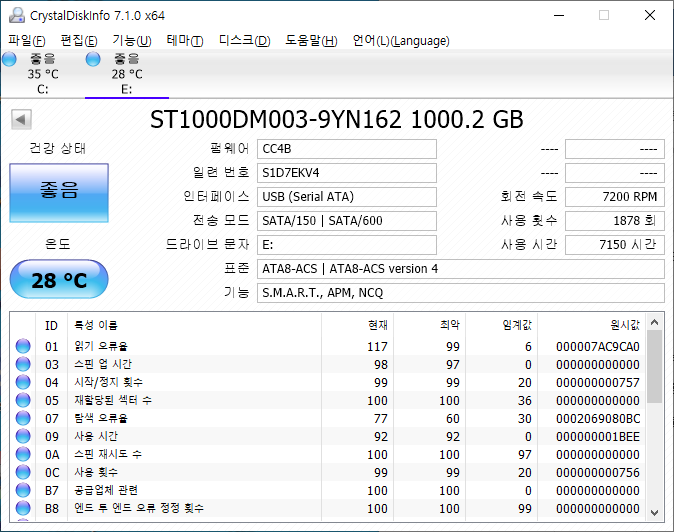674x532 pixels.
Task: Click the CrystalDiskInfo app icon in title bar
Action: [x=17, y=15]
